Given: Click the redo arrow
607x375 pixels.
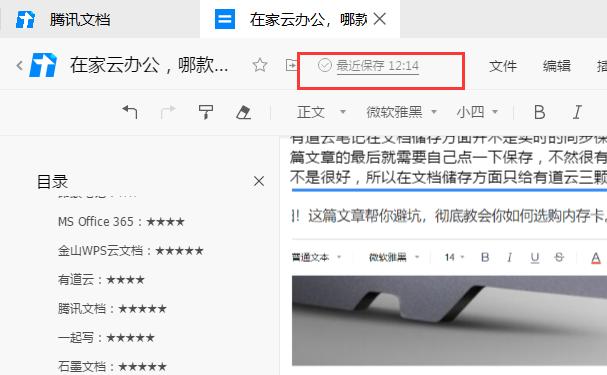Looking at the screenshot, I should coord(168,112).
